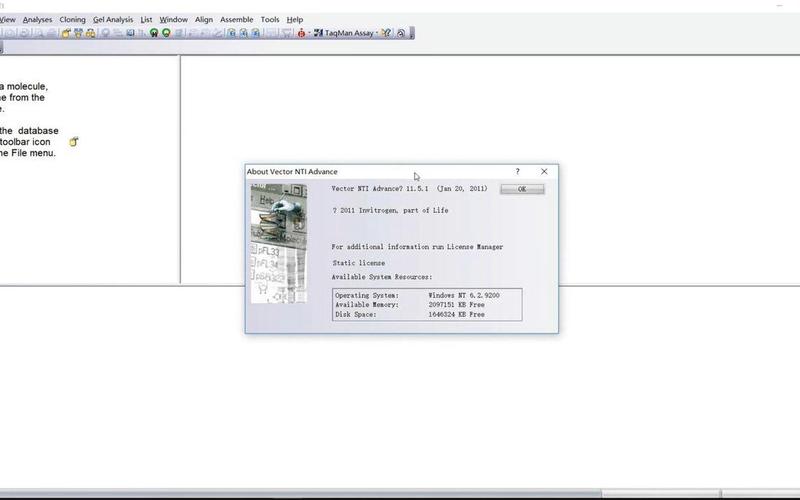Open the Gel Analysis menu
Image resolution: width=800 pixels, height=500 pixels.
[112, 19]
